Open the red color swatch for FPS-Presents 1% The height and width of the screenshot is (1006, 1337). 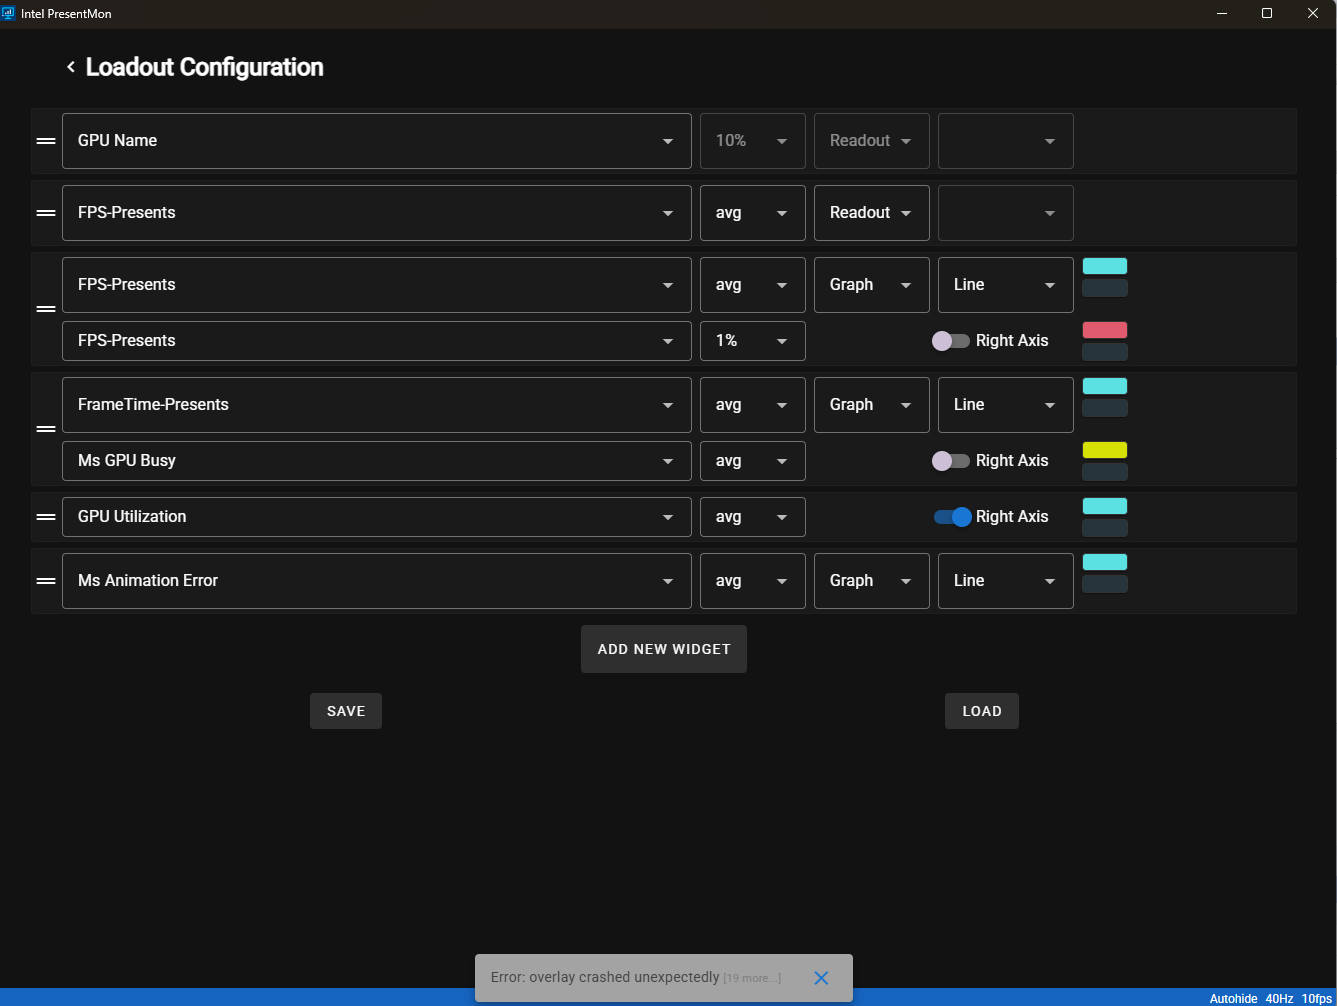pos(1105,330)
